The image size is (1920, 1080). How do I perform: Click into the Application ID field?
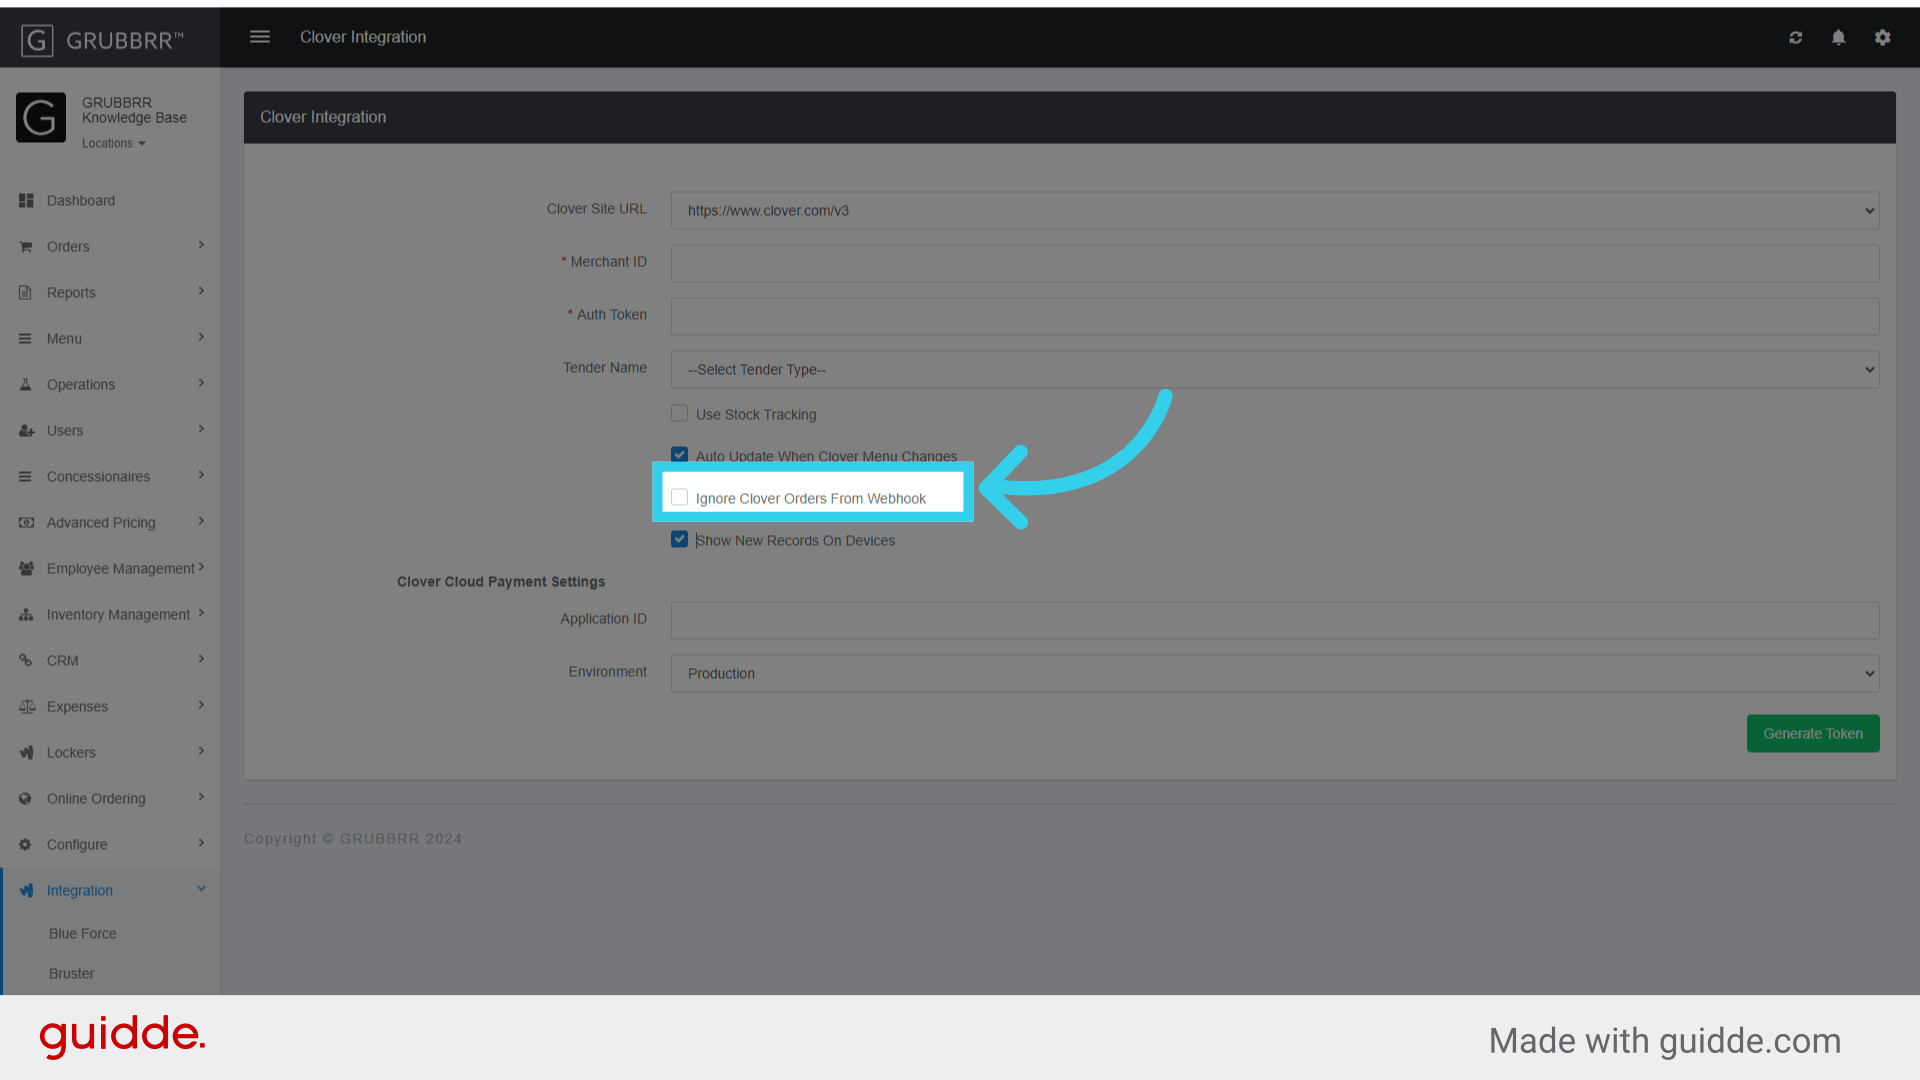click(x=1275, y=621)
